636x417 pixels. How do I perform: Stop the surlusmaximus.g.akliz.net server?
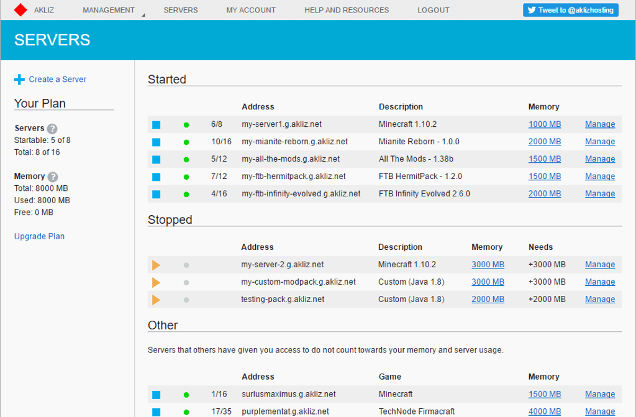(156, 394)
